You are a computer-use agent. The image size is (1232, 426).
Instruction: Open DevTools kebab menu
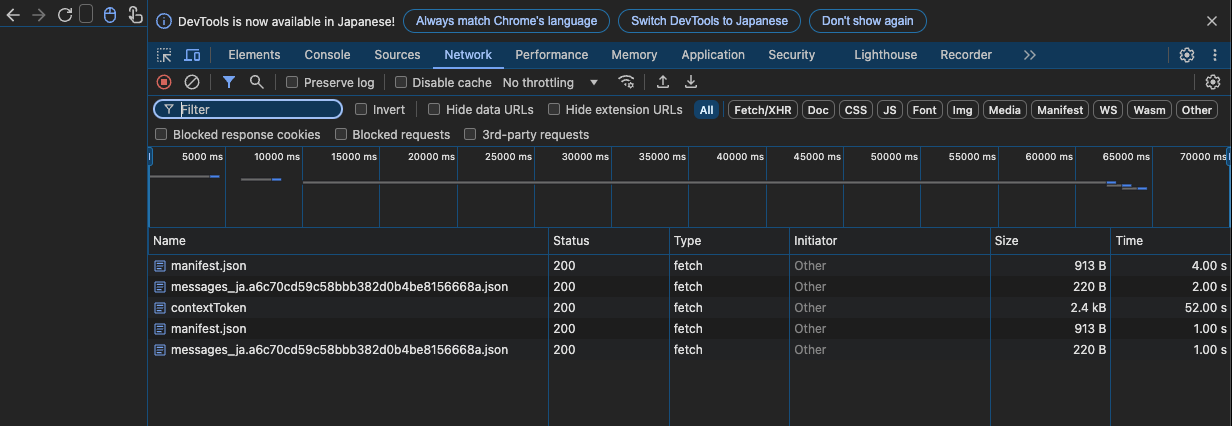(1214, 55)
